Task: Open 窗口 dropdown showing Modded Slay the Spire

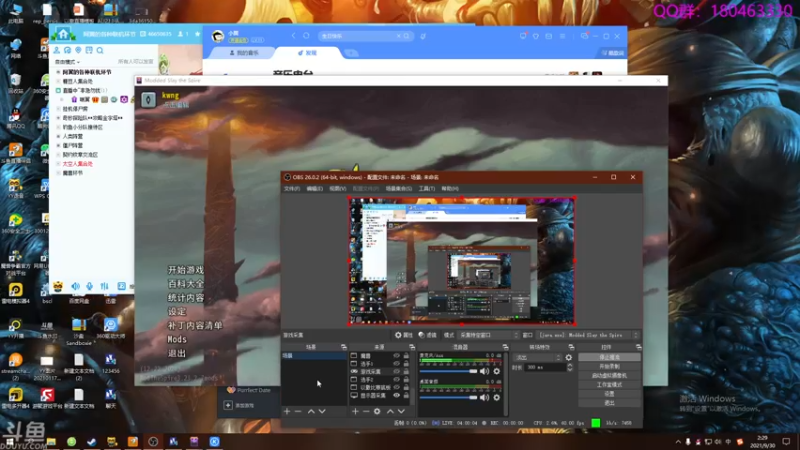Action: (588, 335)
